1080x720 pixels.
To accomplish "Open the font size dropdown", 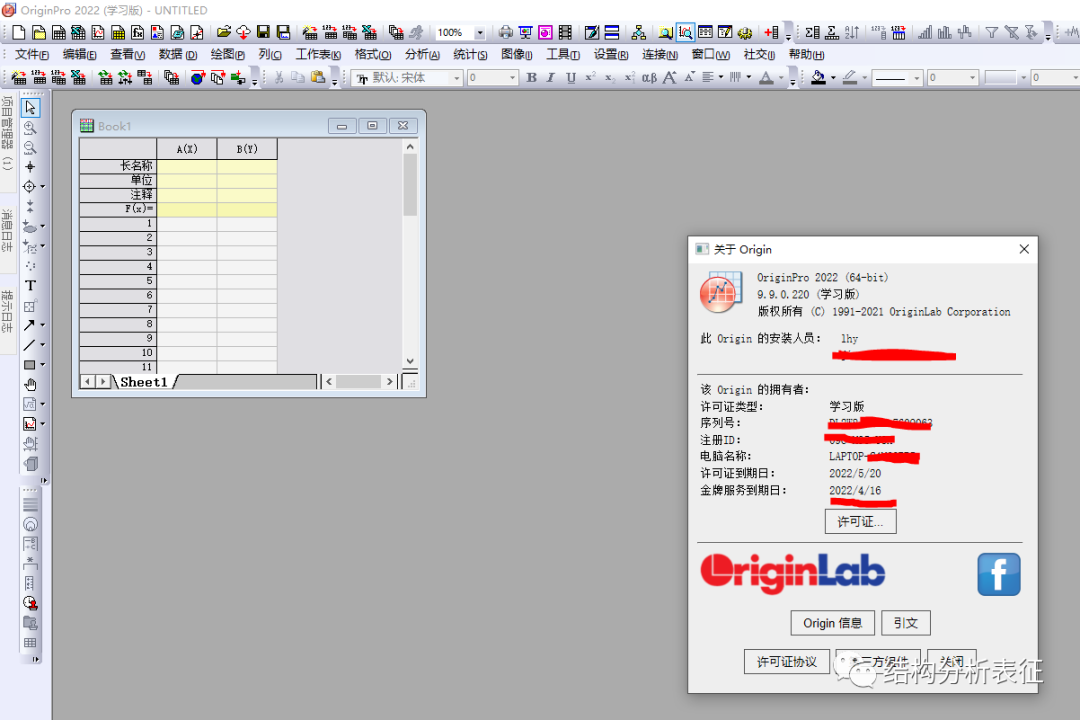I will pyautogui.click(x=512, y=79).
